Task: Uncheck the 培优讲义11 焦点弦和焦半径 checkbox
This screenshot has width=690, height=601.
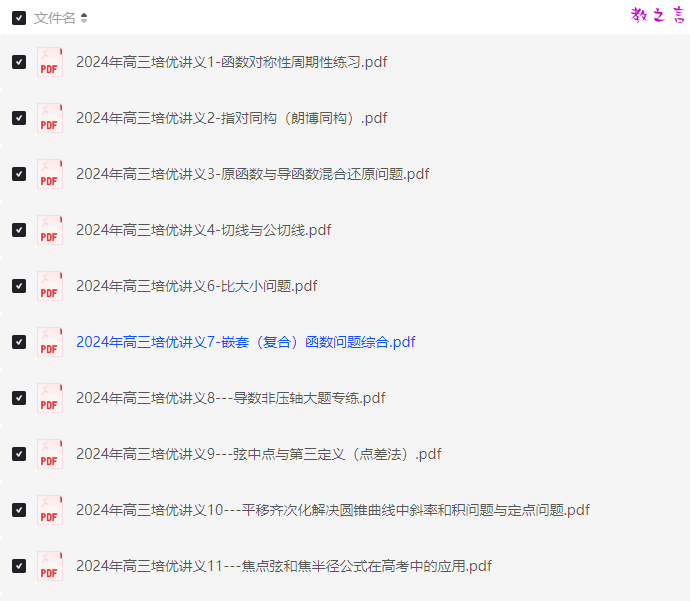Action: click(18, 566)
